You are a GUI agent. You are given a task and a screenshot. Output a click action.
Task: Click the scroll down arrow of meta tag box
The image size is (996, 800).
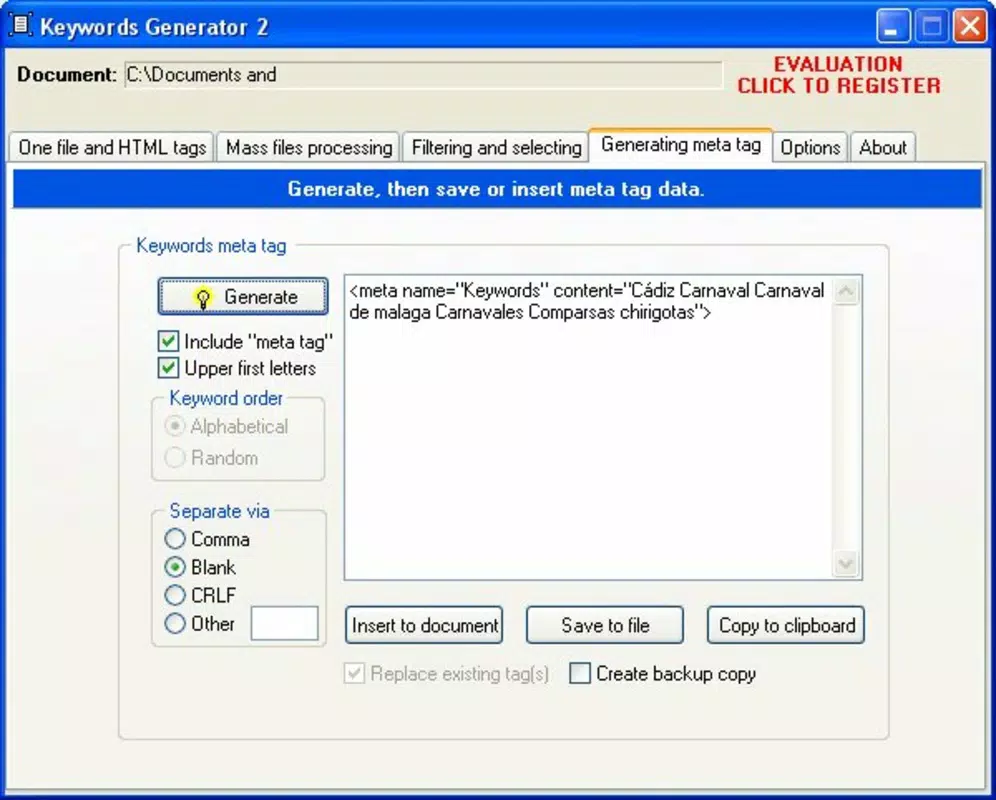tap(845, 563)
